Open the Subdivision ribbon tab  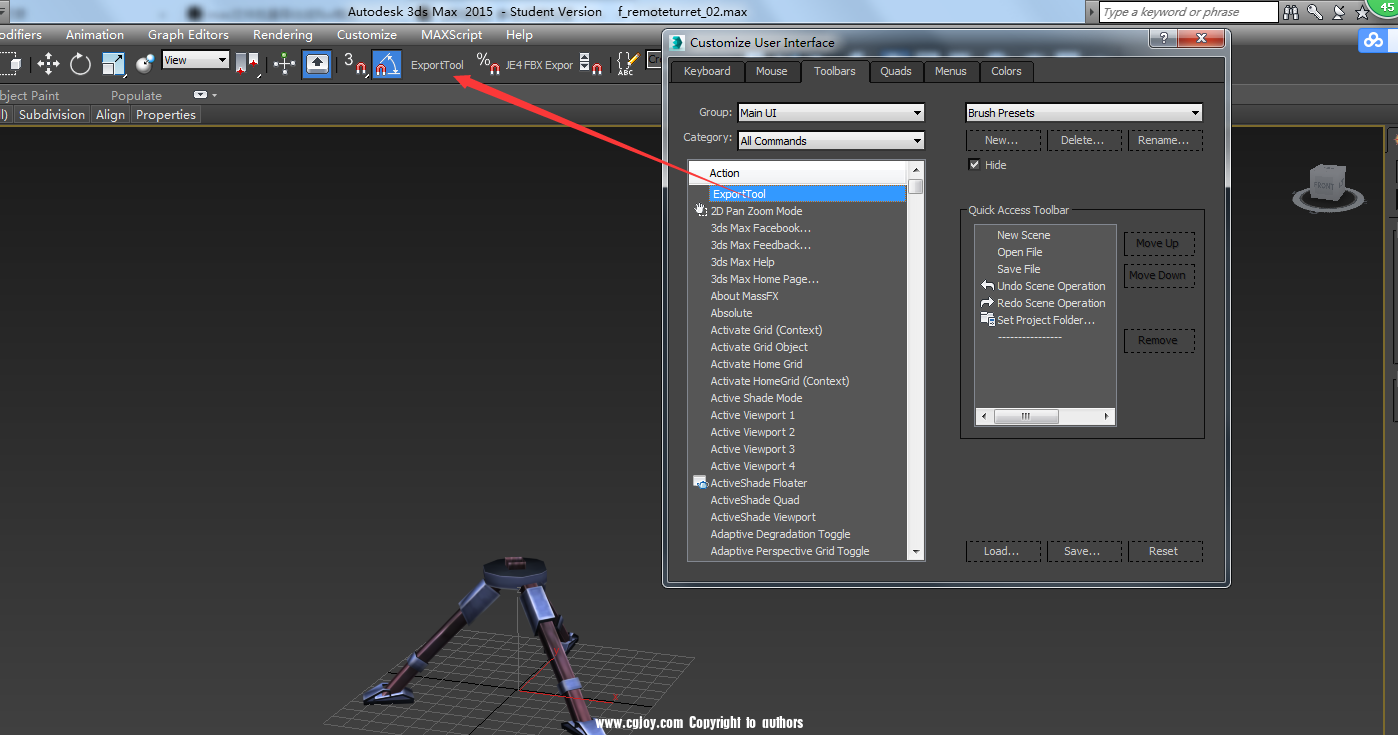[x=52, y=114]
